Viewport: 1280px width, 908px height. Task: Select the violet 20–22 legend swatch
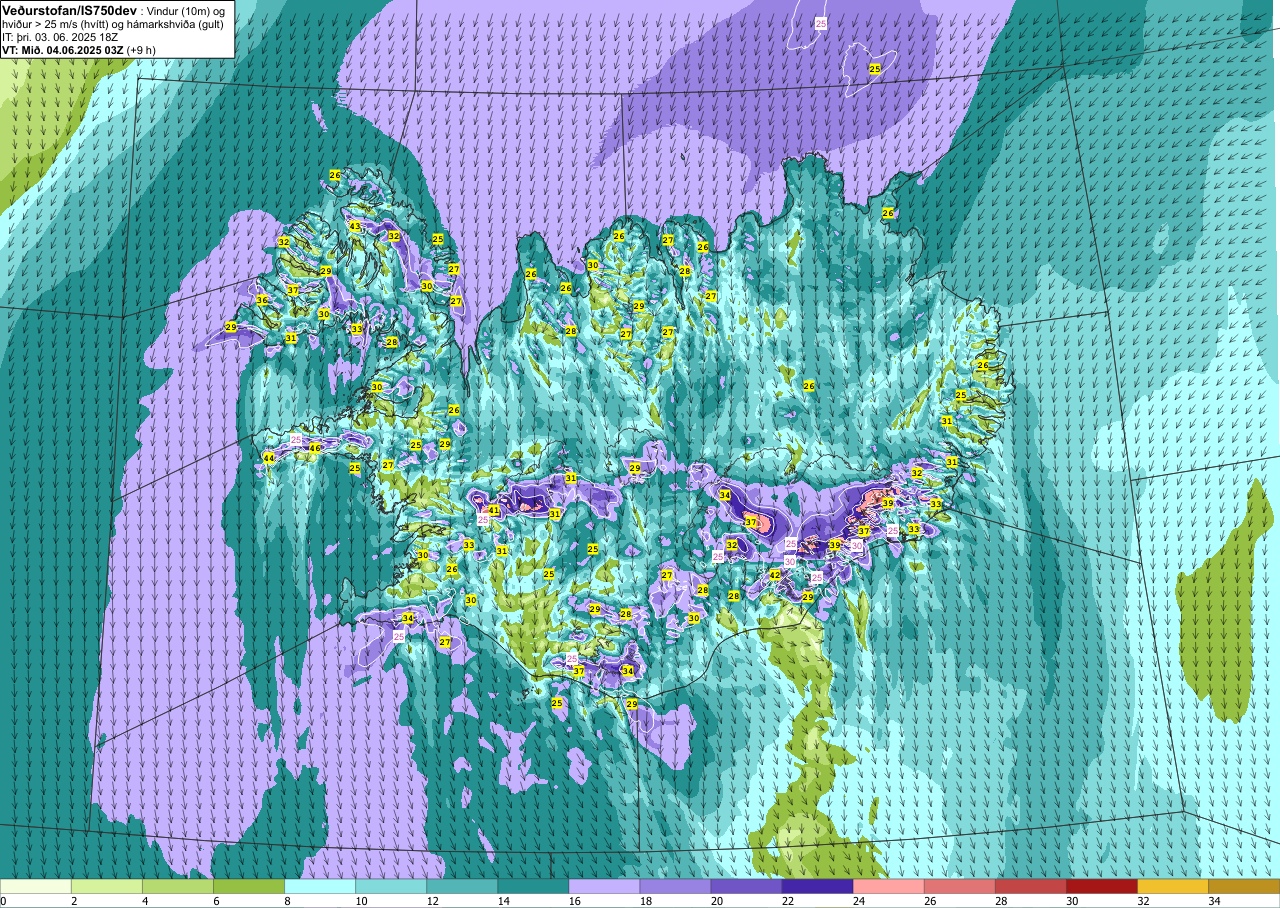(x=746, y=886)
